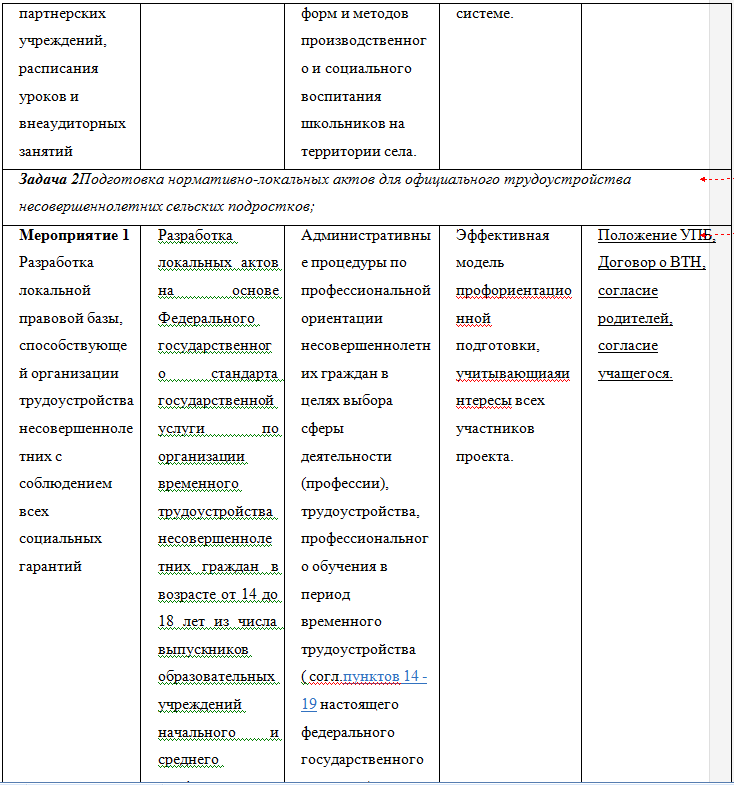
Task: Click the text "18 лет из числа"
Action: click(218, 621)
